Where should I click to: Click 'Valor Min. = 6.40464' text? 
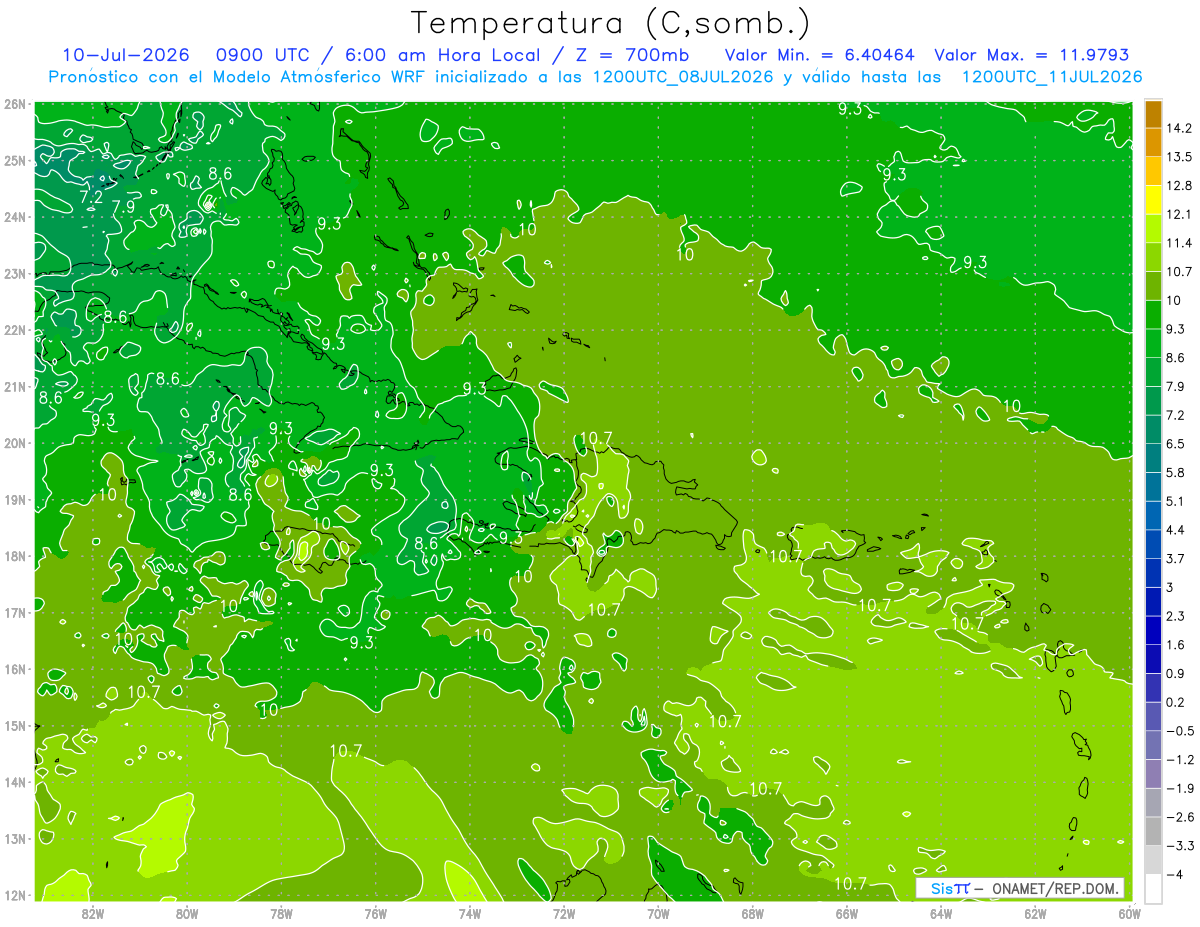(x=819, y=55)
